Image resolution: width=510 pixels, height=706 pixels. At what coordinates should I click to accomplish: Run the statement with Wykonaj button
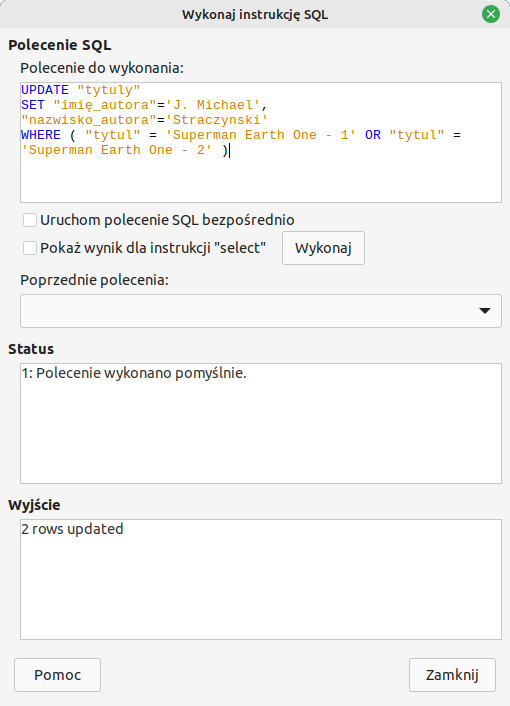click(323, 248)
